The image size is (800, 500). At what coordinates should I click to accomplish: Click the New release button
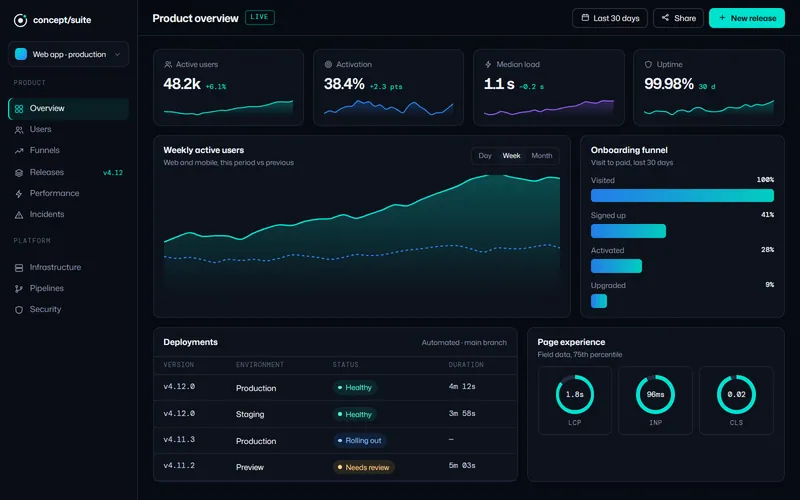(x=747, y=18)
